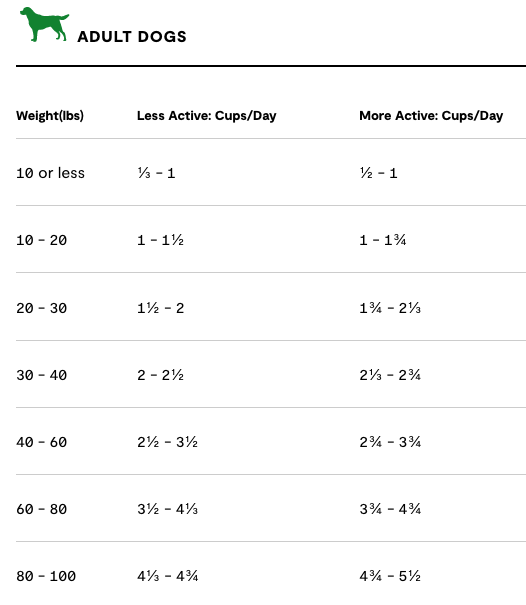The image size is (526, 605).
Task: Click the ⅓ - 1 less active value
Action: pyautogui.click(x=156, y=173)
